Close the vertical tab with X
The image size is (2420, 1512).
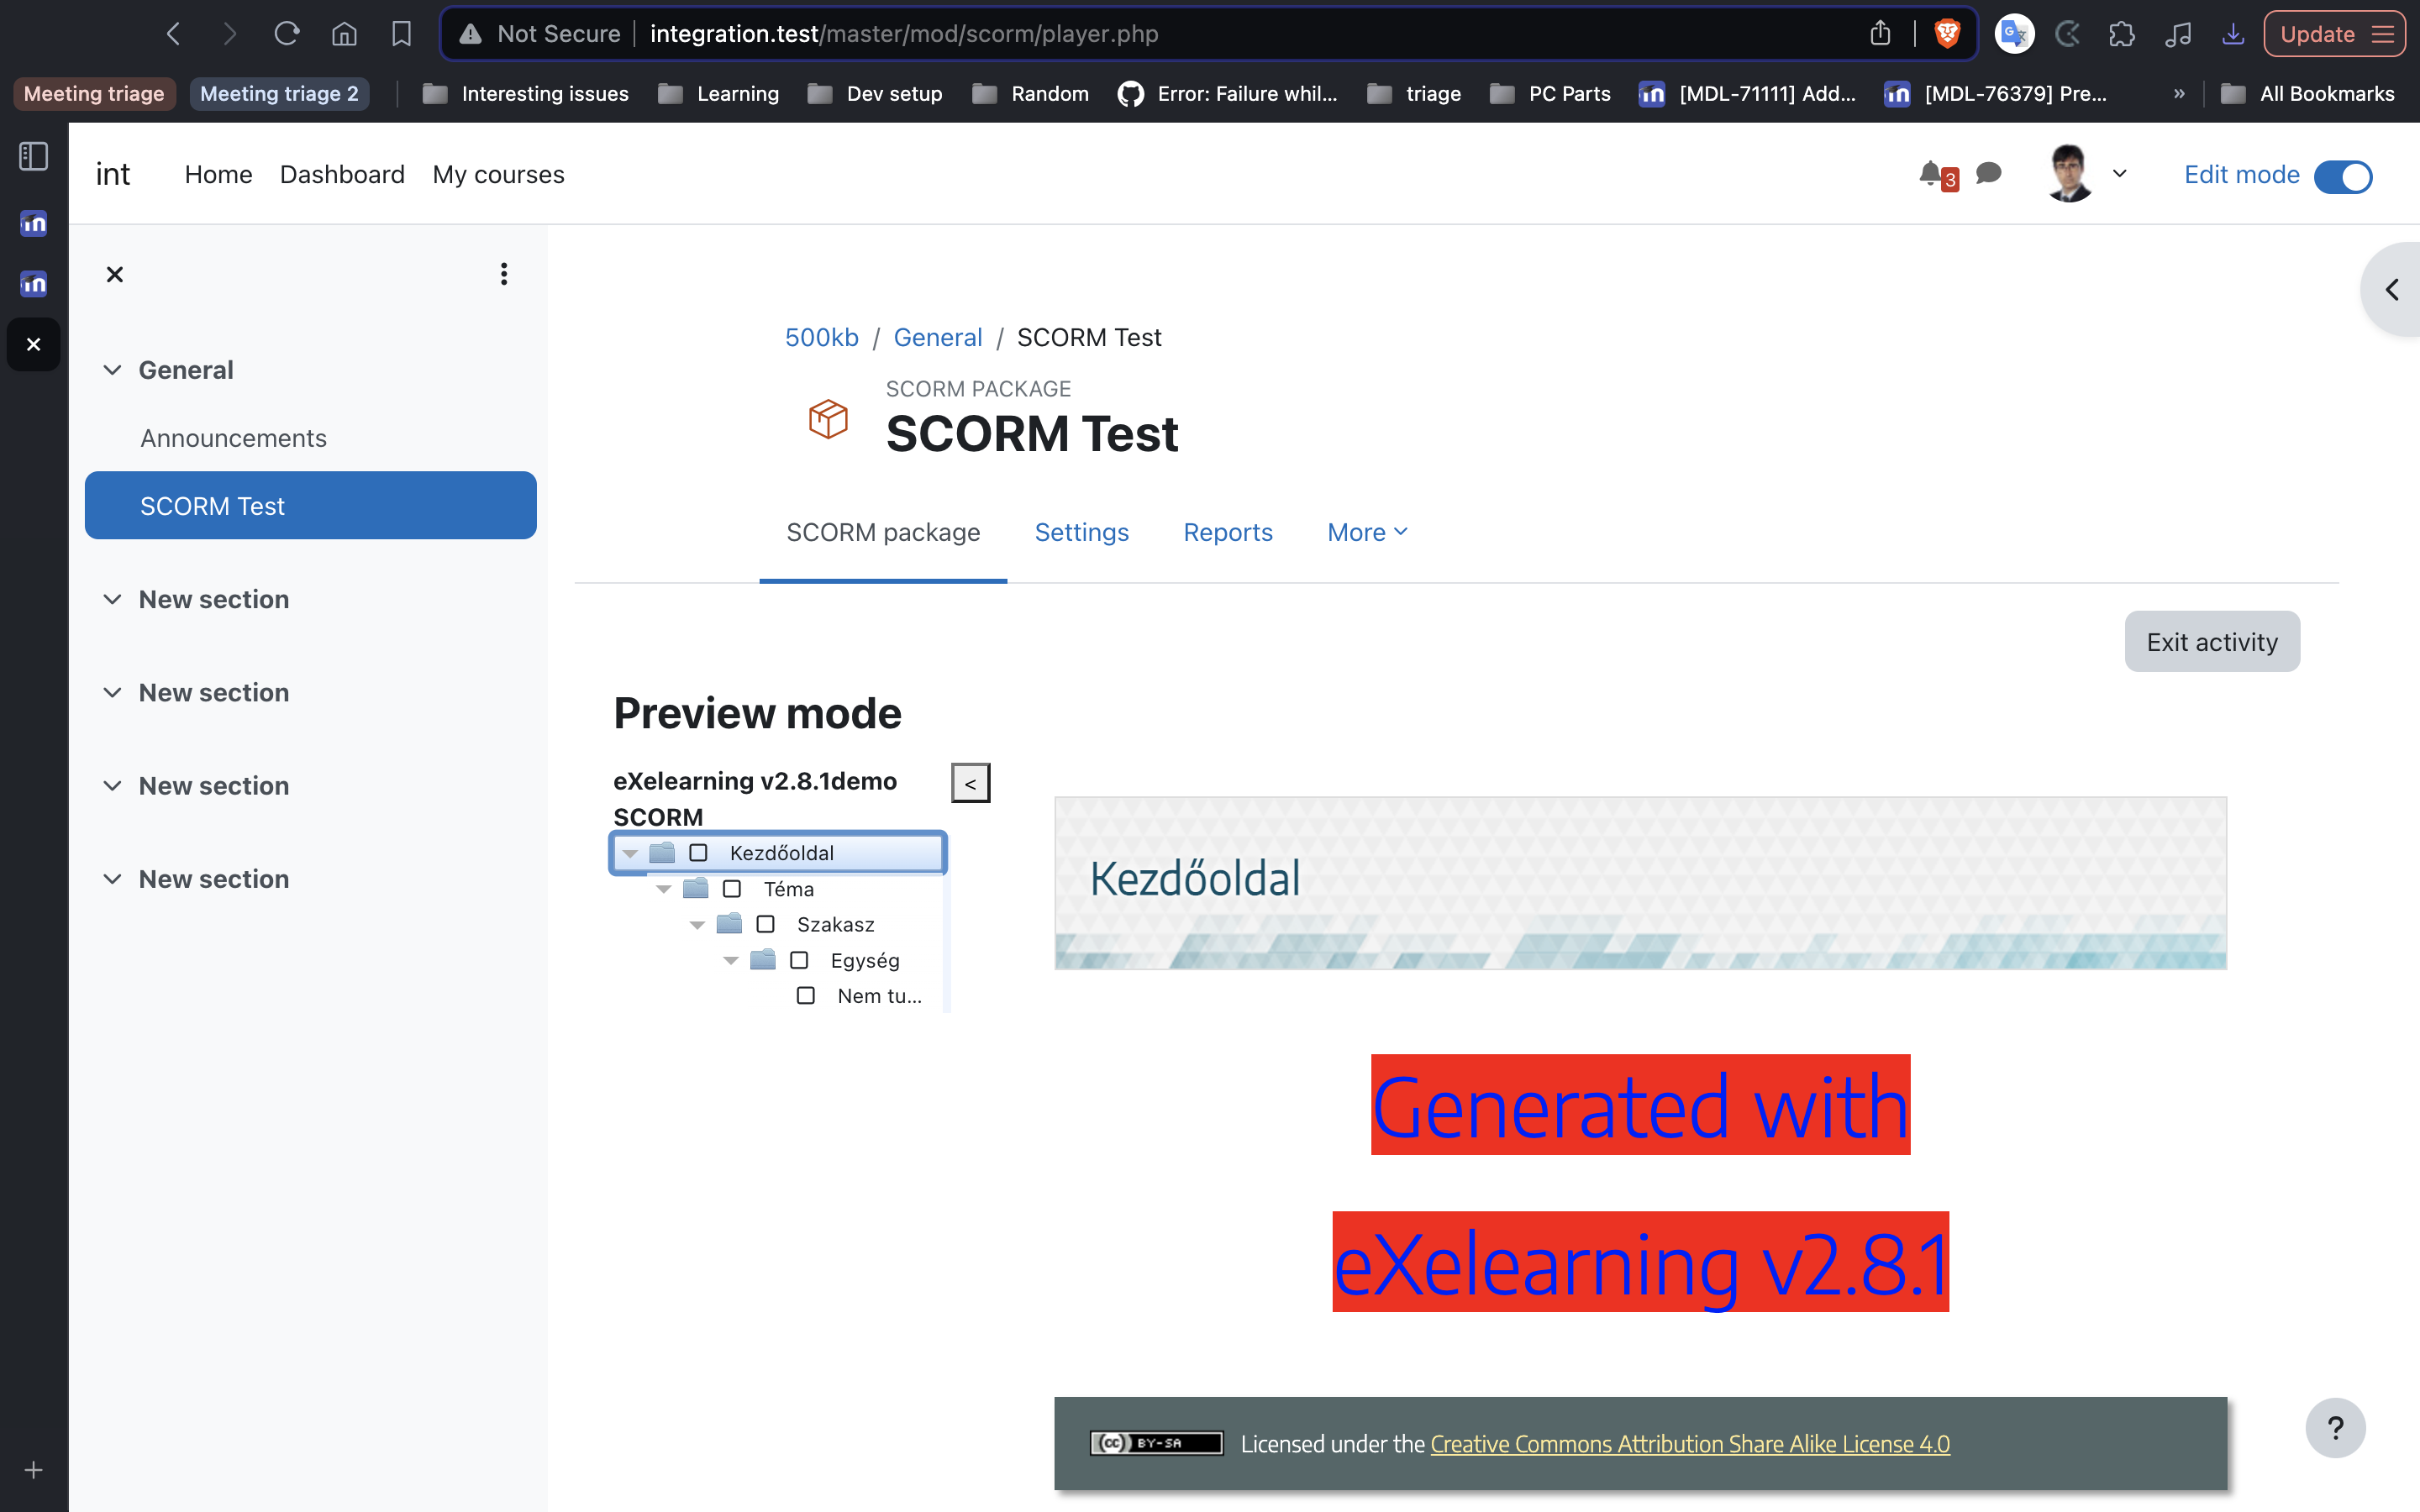[x=34, y=344]
